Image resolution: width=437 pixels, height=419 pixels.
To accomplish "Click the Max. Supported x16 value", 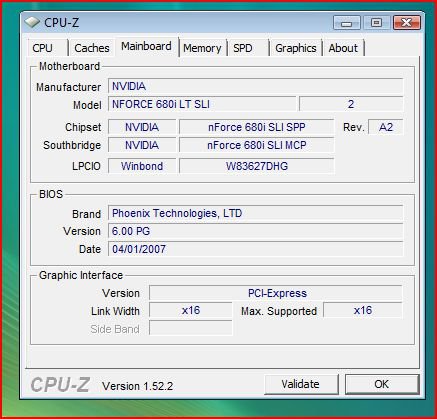I will pos(363,311).
